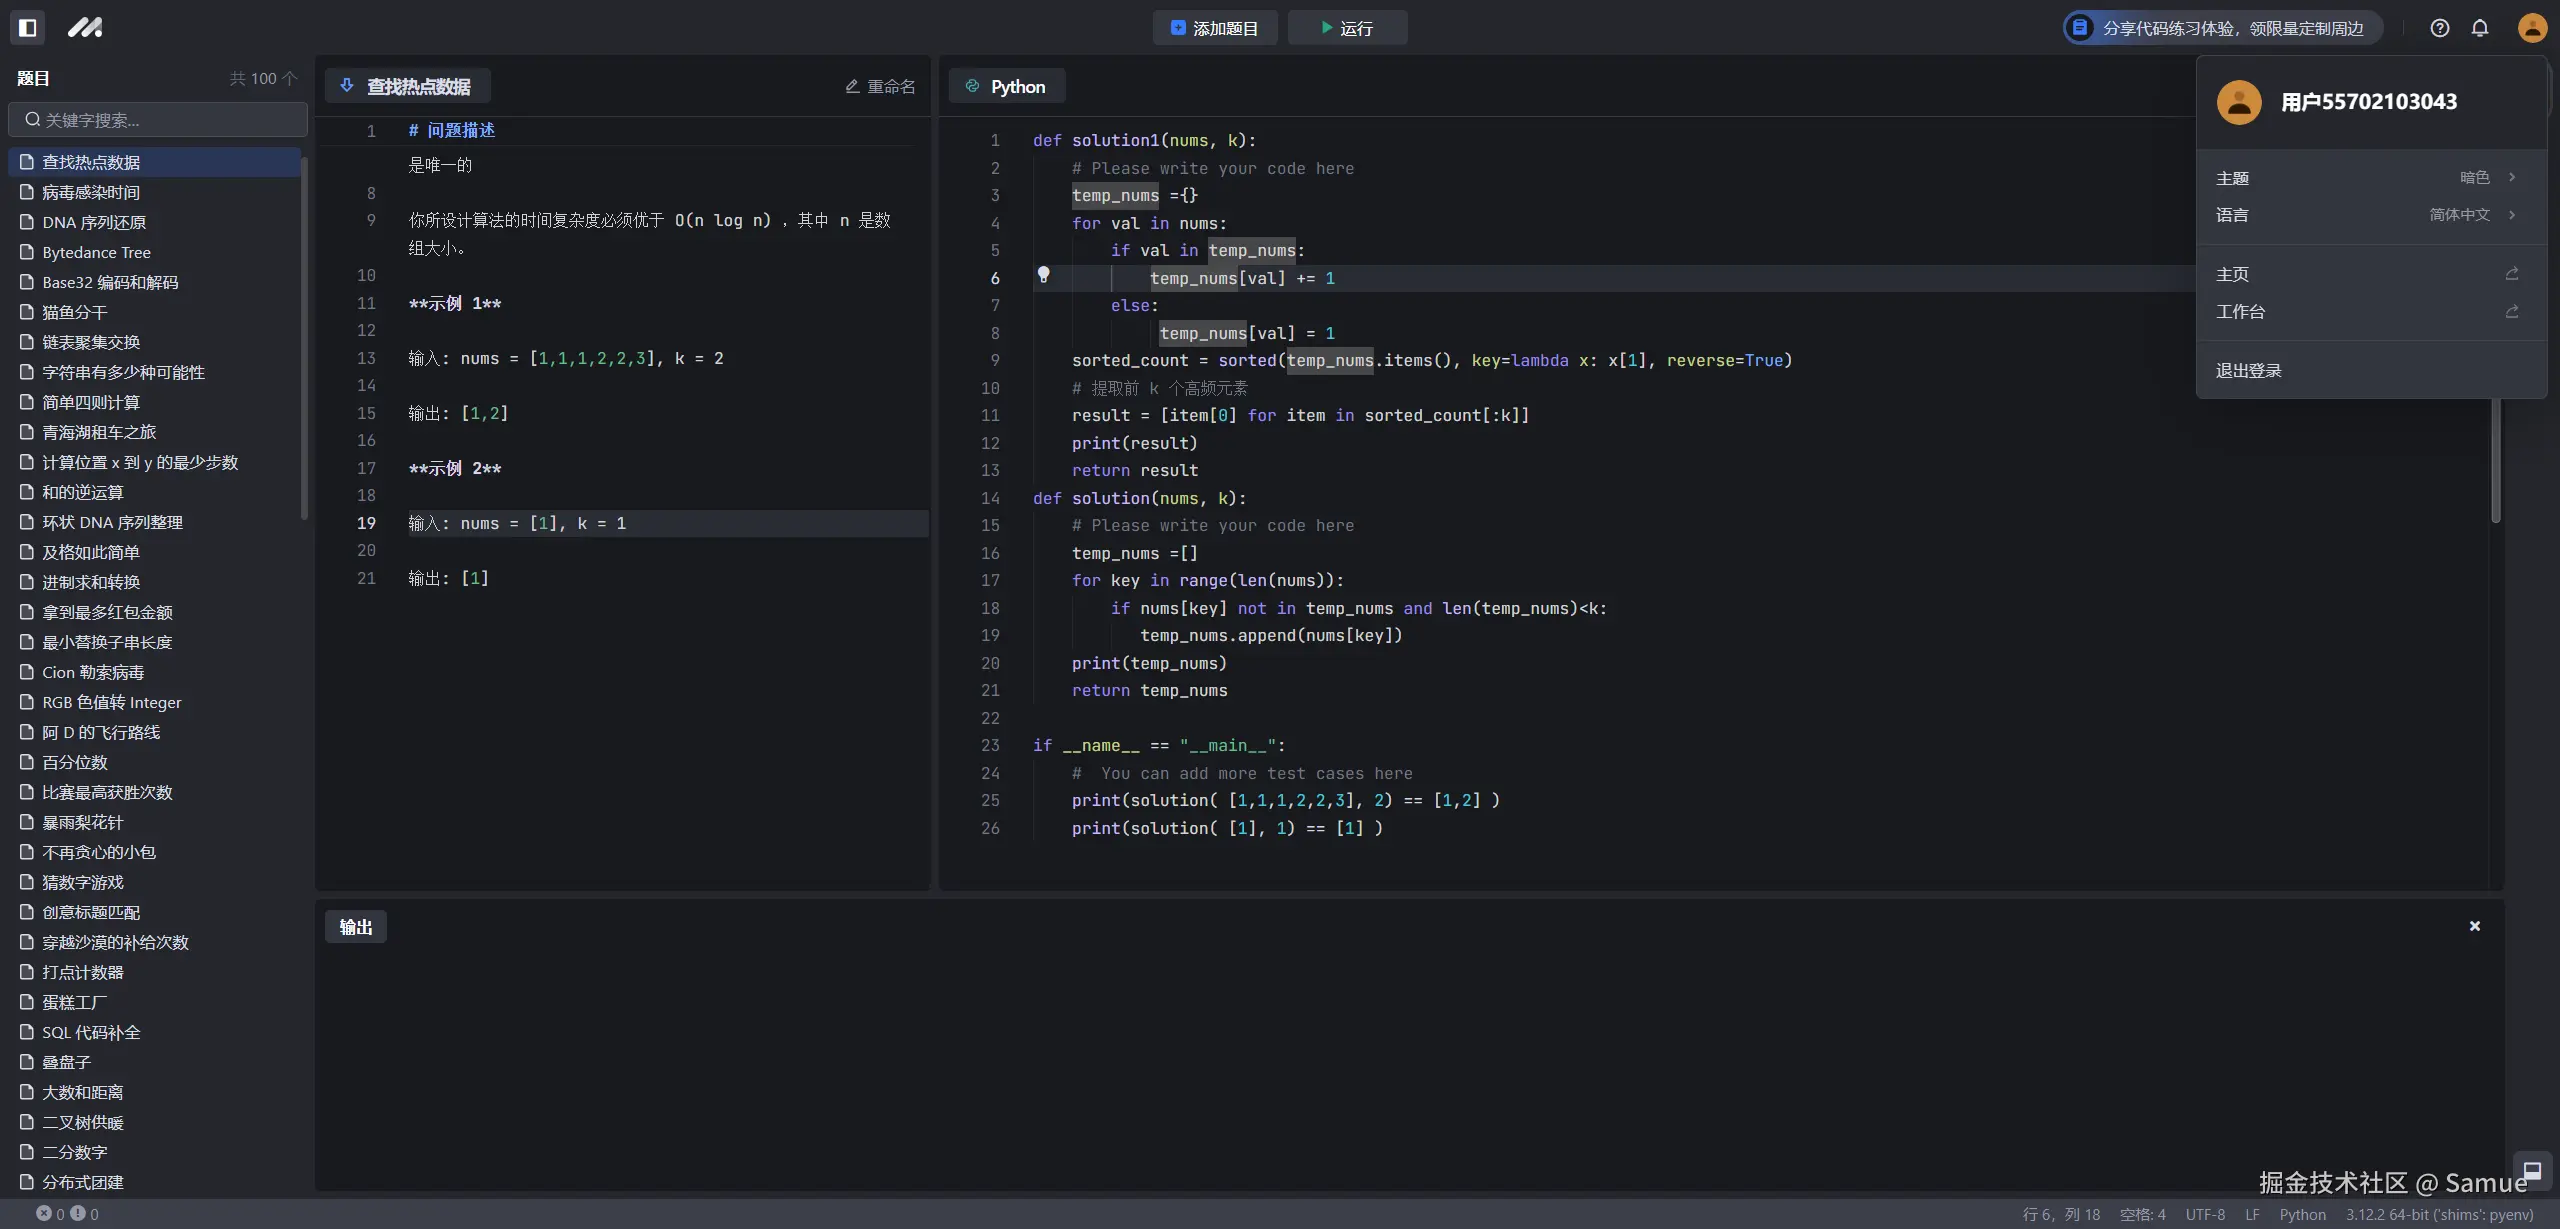Click the 重命名 rename button
This screenshot has height=1229, width=2560.
click(880, 87)
